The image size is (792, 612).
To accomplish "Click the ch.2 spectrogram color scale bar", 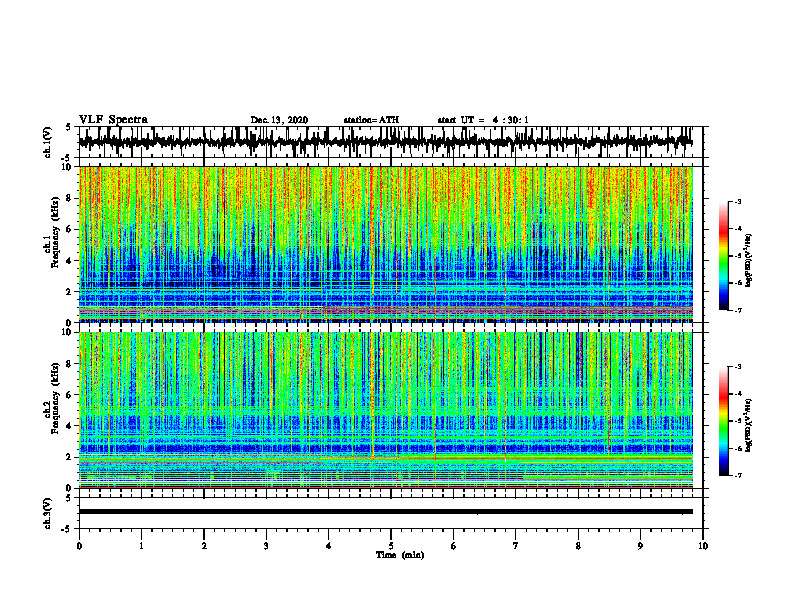I will (x=724, y=421).
